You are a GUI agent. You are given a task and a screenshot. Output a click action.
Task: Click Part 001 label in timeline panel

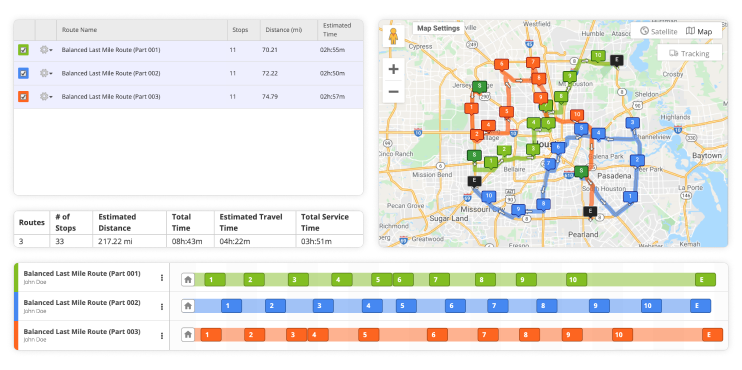click(82, 274)
